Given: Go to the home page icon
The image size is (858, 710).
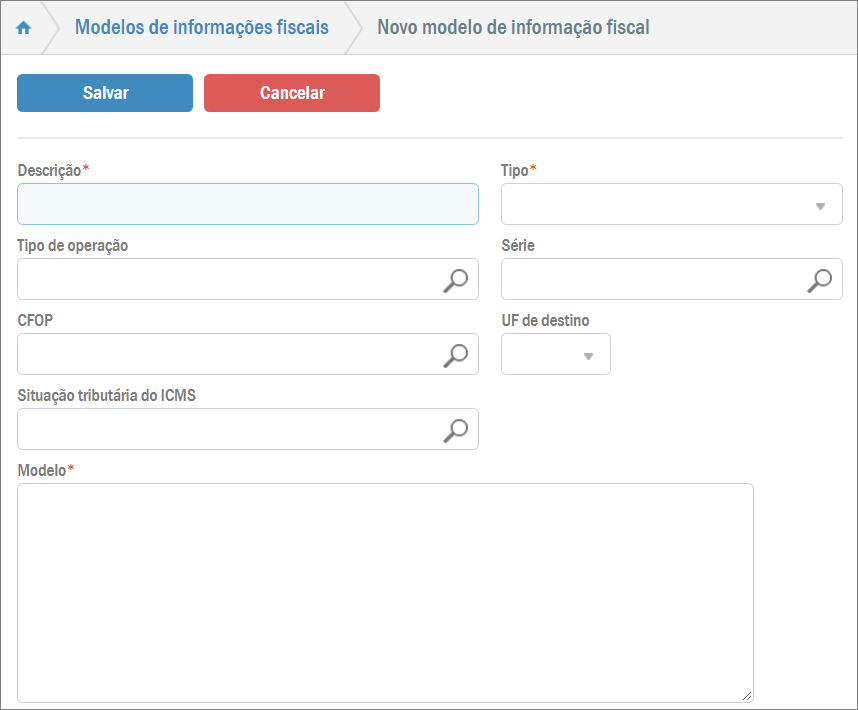Looking at the screenshot, I should tap(24, 28).
